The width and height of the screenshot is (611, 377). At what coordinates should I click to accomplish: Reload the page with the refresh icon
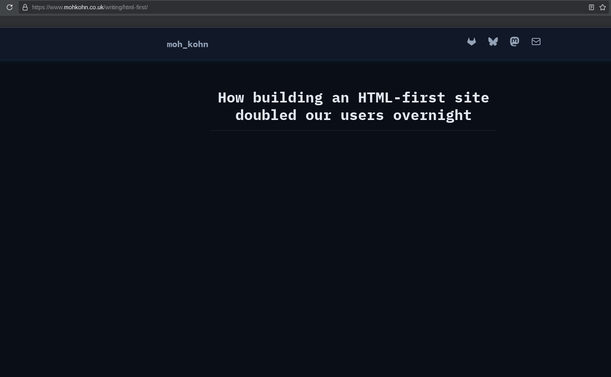point(9,7)
